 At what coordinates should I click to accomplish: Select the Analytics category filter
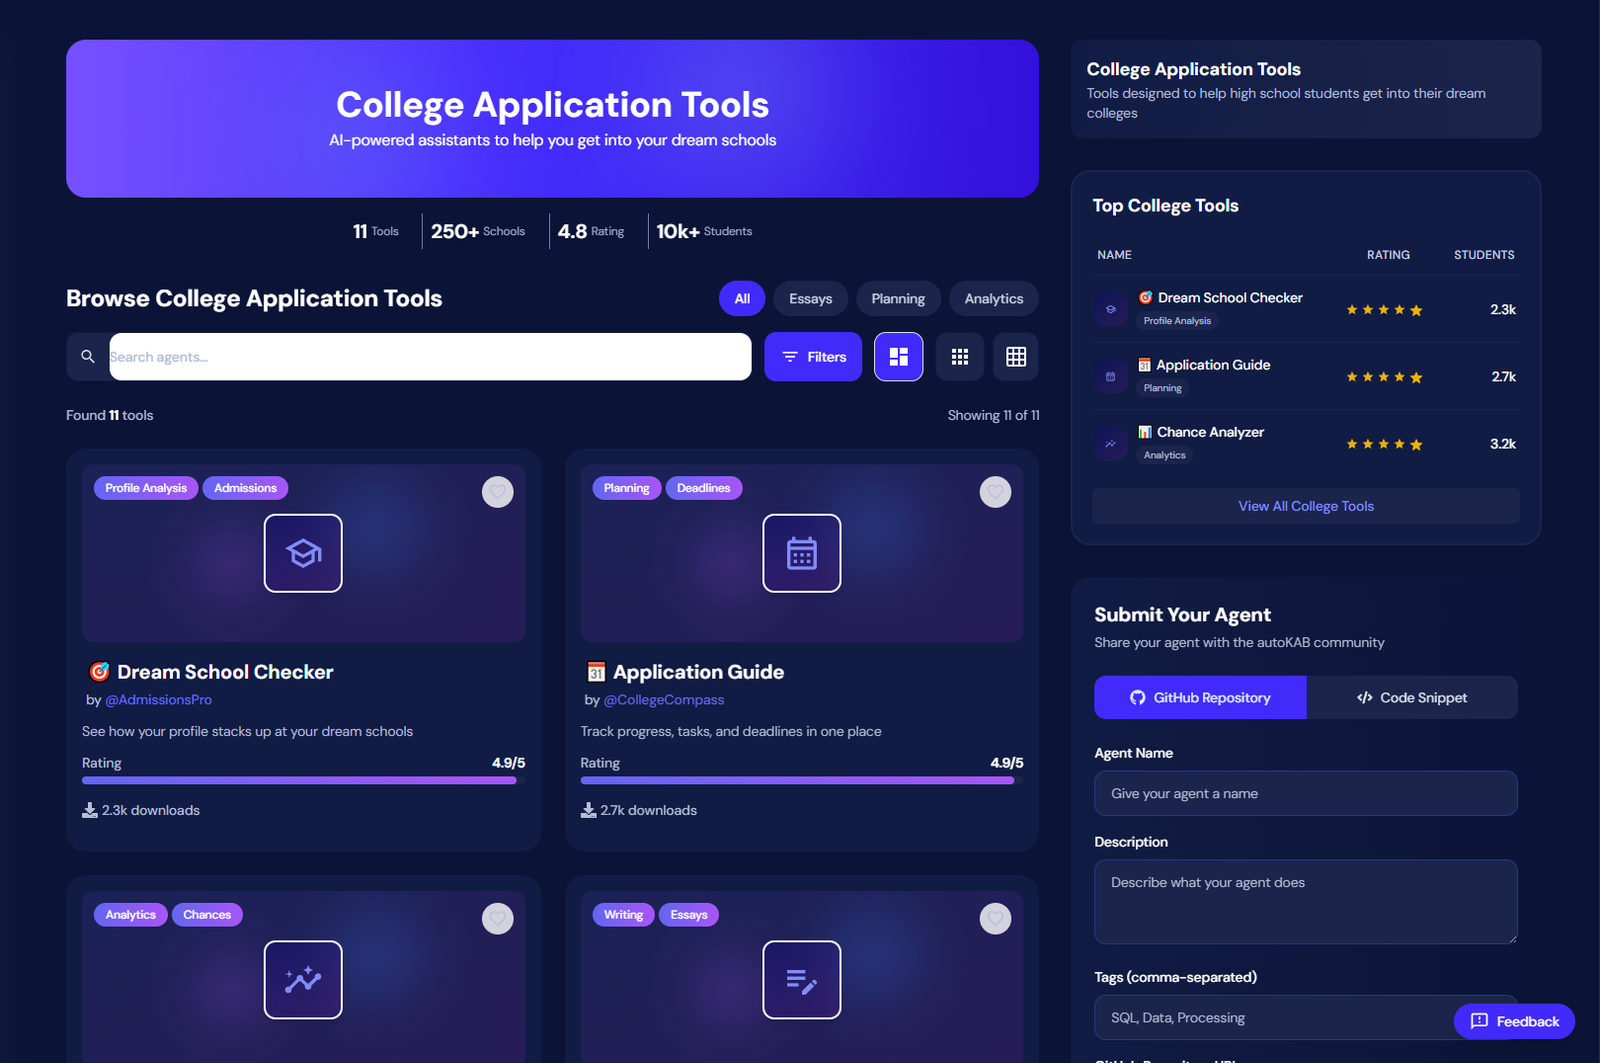click(994, 299)
